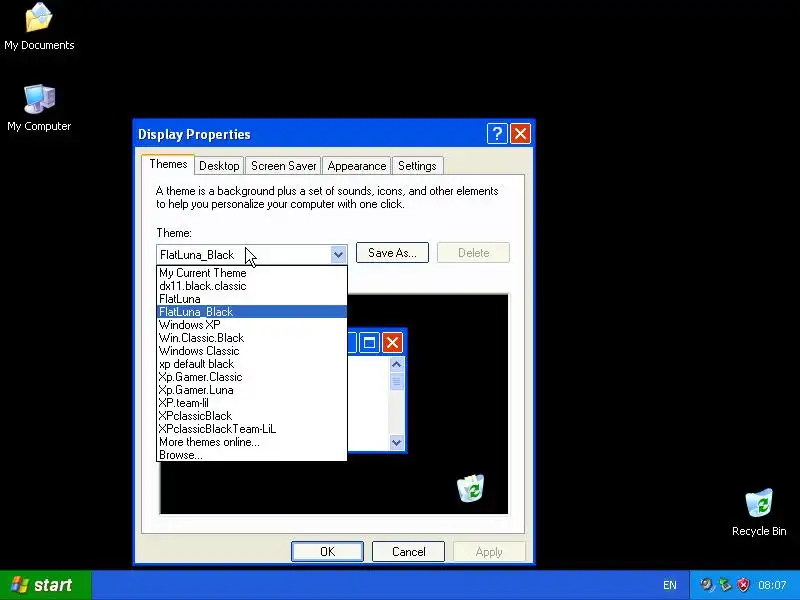Viewport: 800px width, 600px height.
Task: Click preview scrollbar up arrow
Action: tap(396, 364)
